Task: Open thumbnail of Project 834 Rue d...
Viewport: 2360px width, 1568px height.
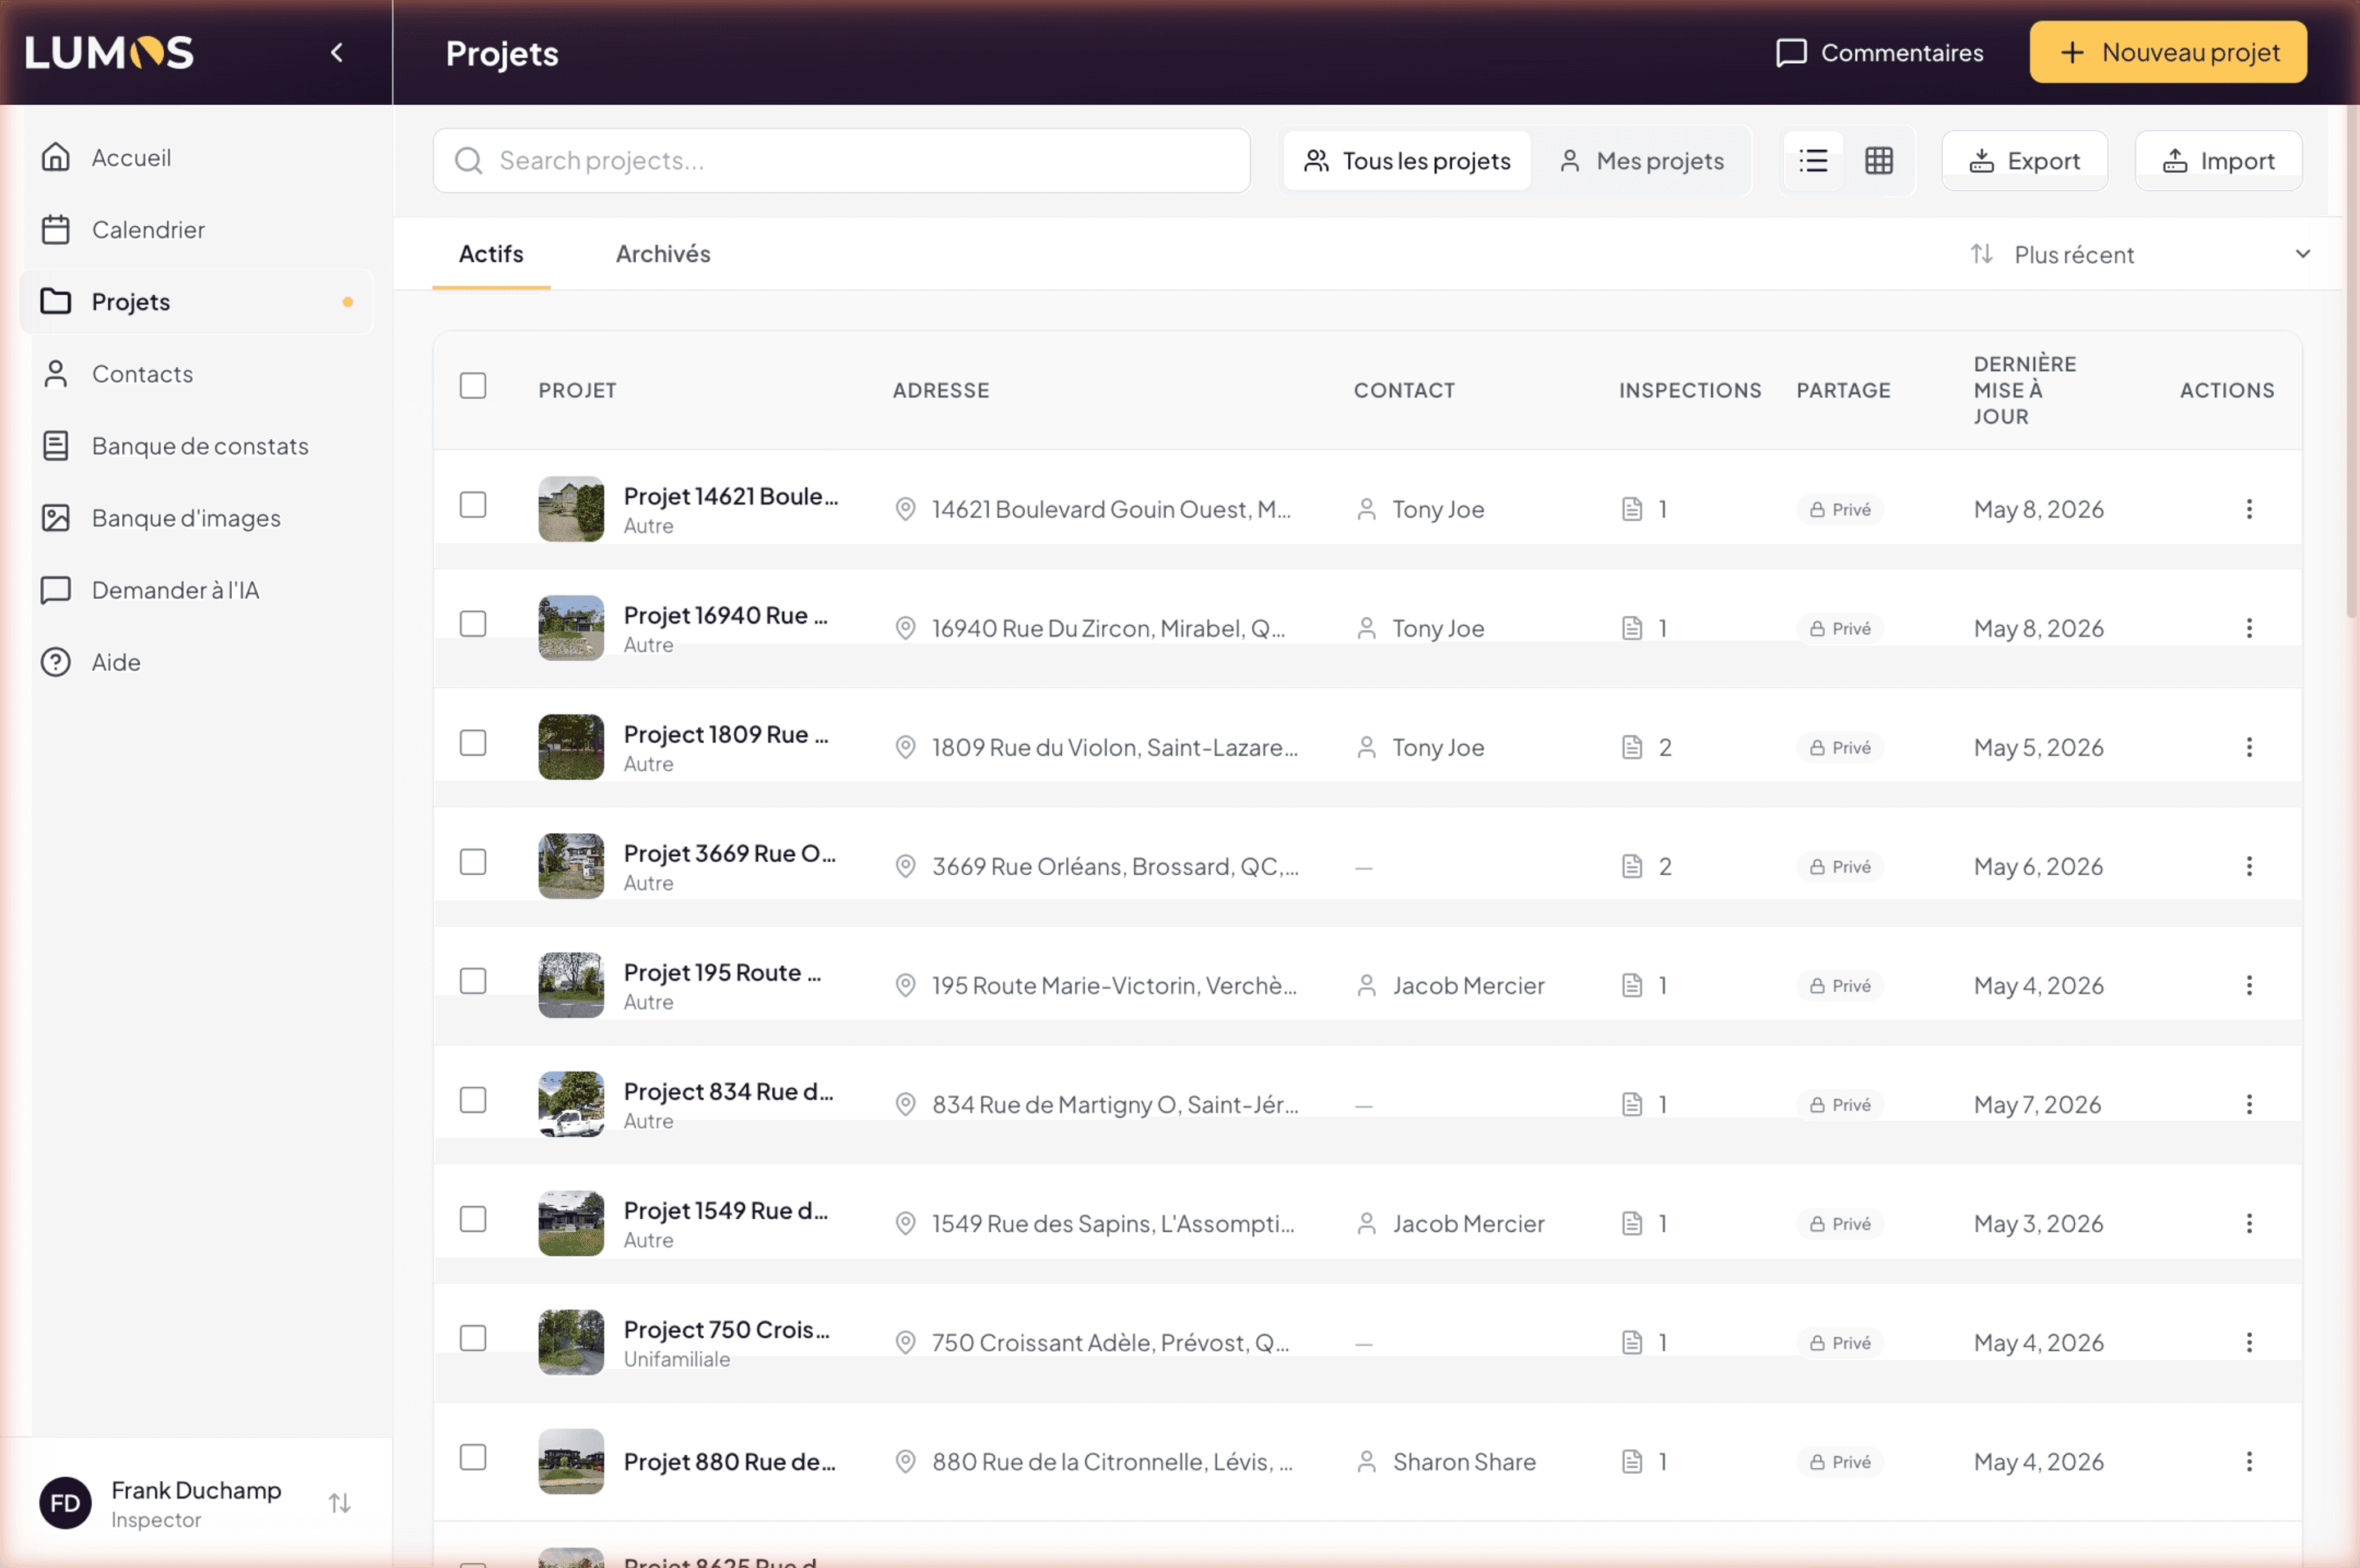Action: pyautogui.click(x=571, y=1104)
